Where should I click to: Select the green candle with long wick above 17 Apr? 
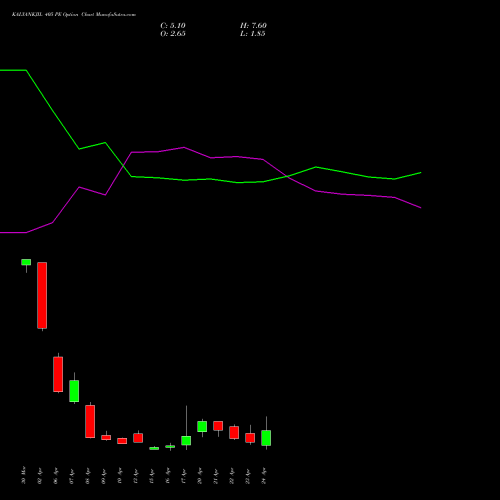tap(186, 440)
